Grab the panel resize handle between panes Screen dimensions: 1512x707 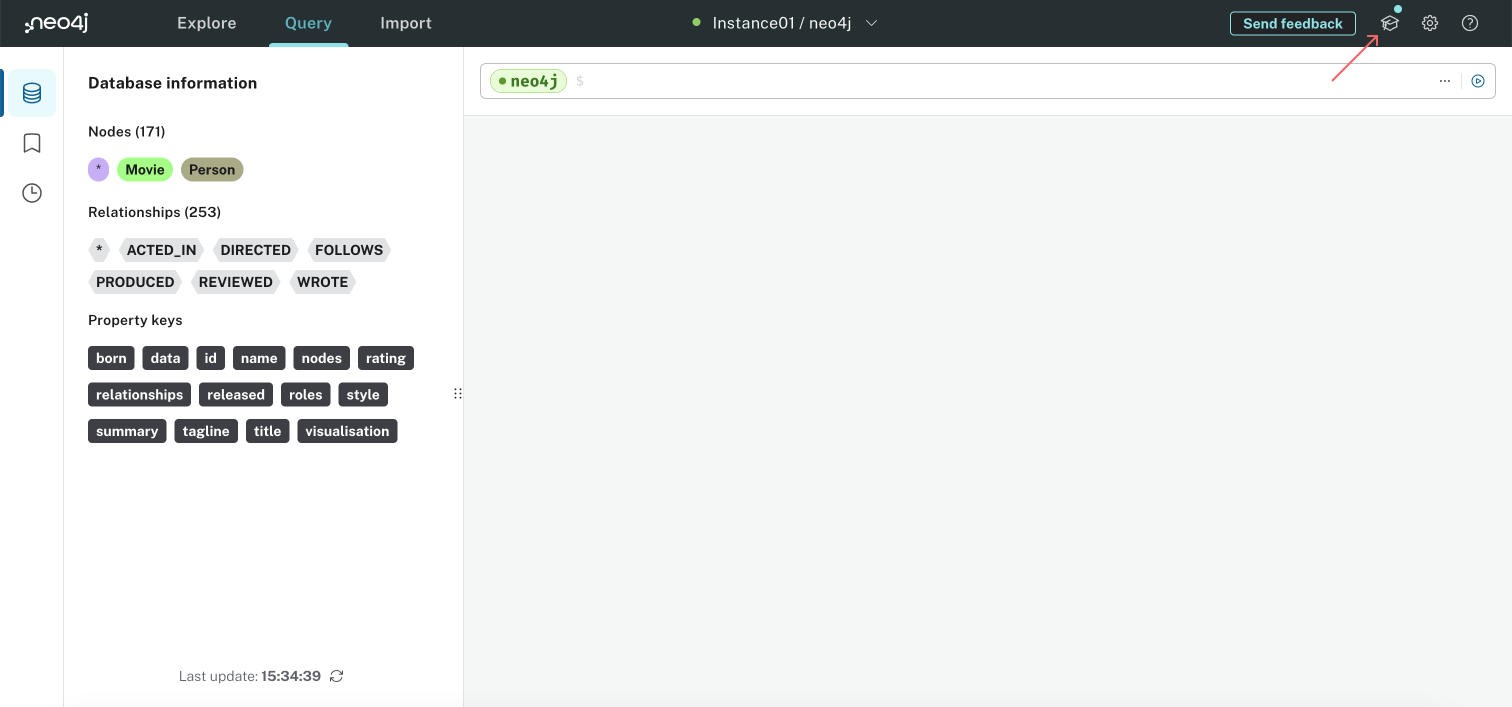[458, 393]
